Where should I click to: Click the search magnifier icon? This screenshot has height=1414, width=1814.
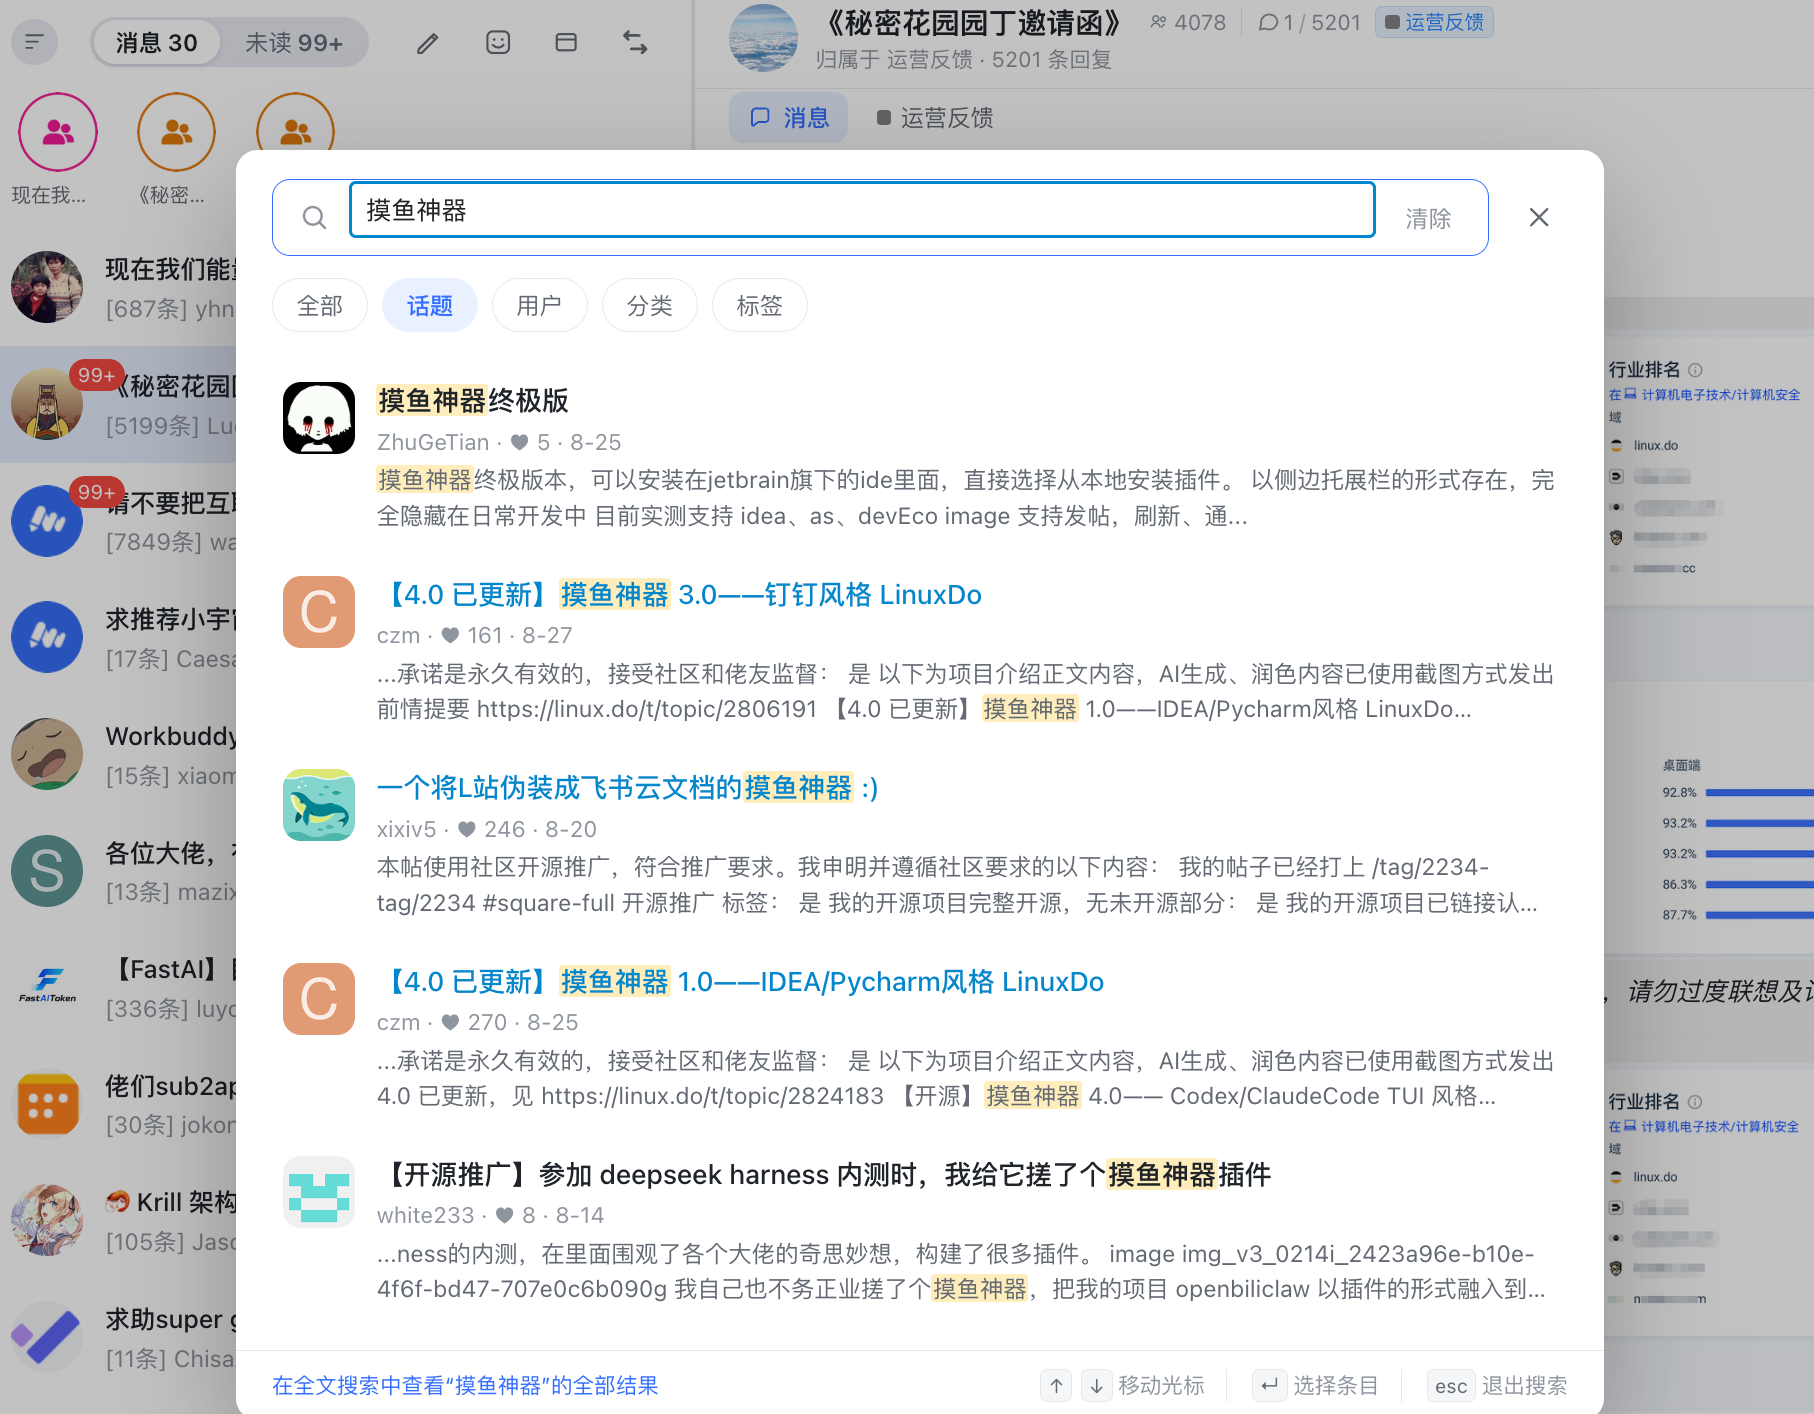click(x=314, y=217)
